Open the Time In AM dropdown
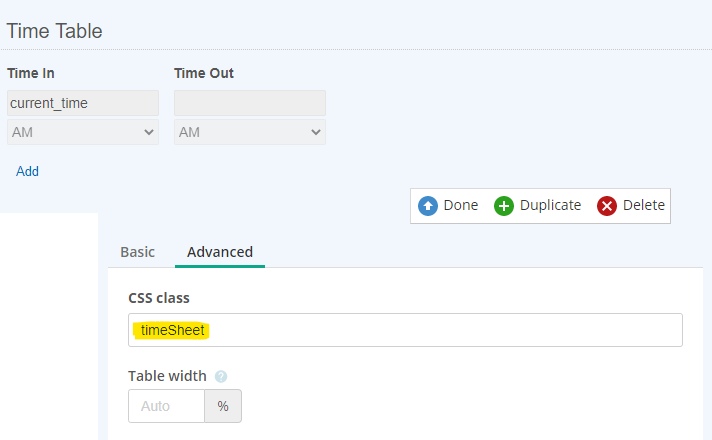Image resolution: width=712 pixels, height=440 pixels. click(83, 132)
